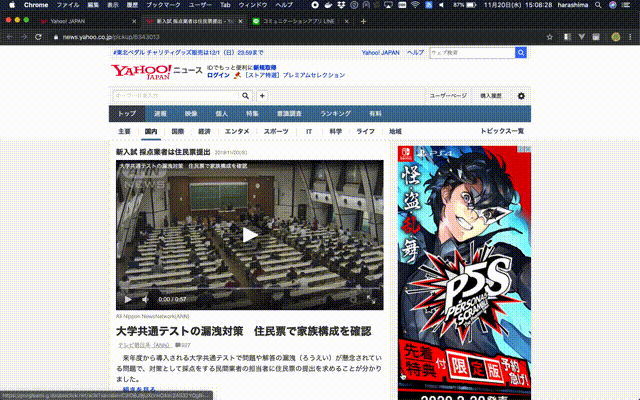Open the ウィンドウ menu
The height and width of the screenshot is (400, 640).
[253, 5]
